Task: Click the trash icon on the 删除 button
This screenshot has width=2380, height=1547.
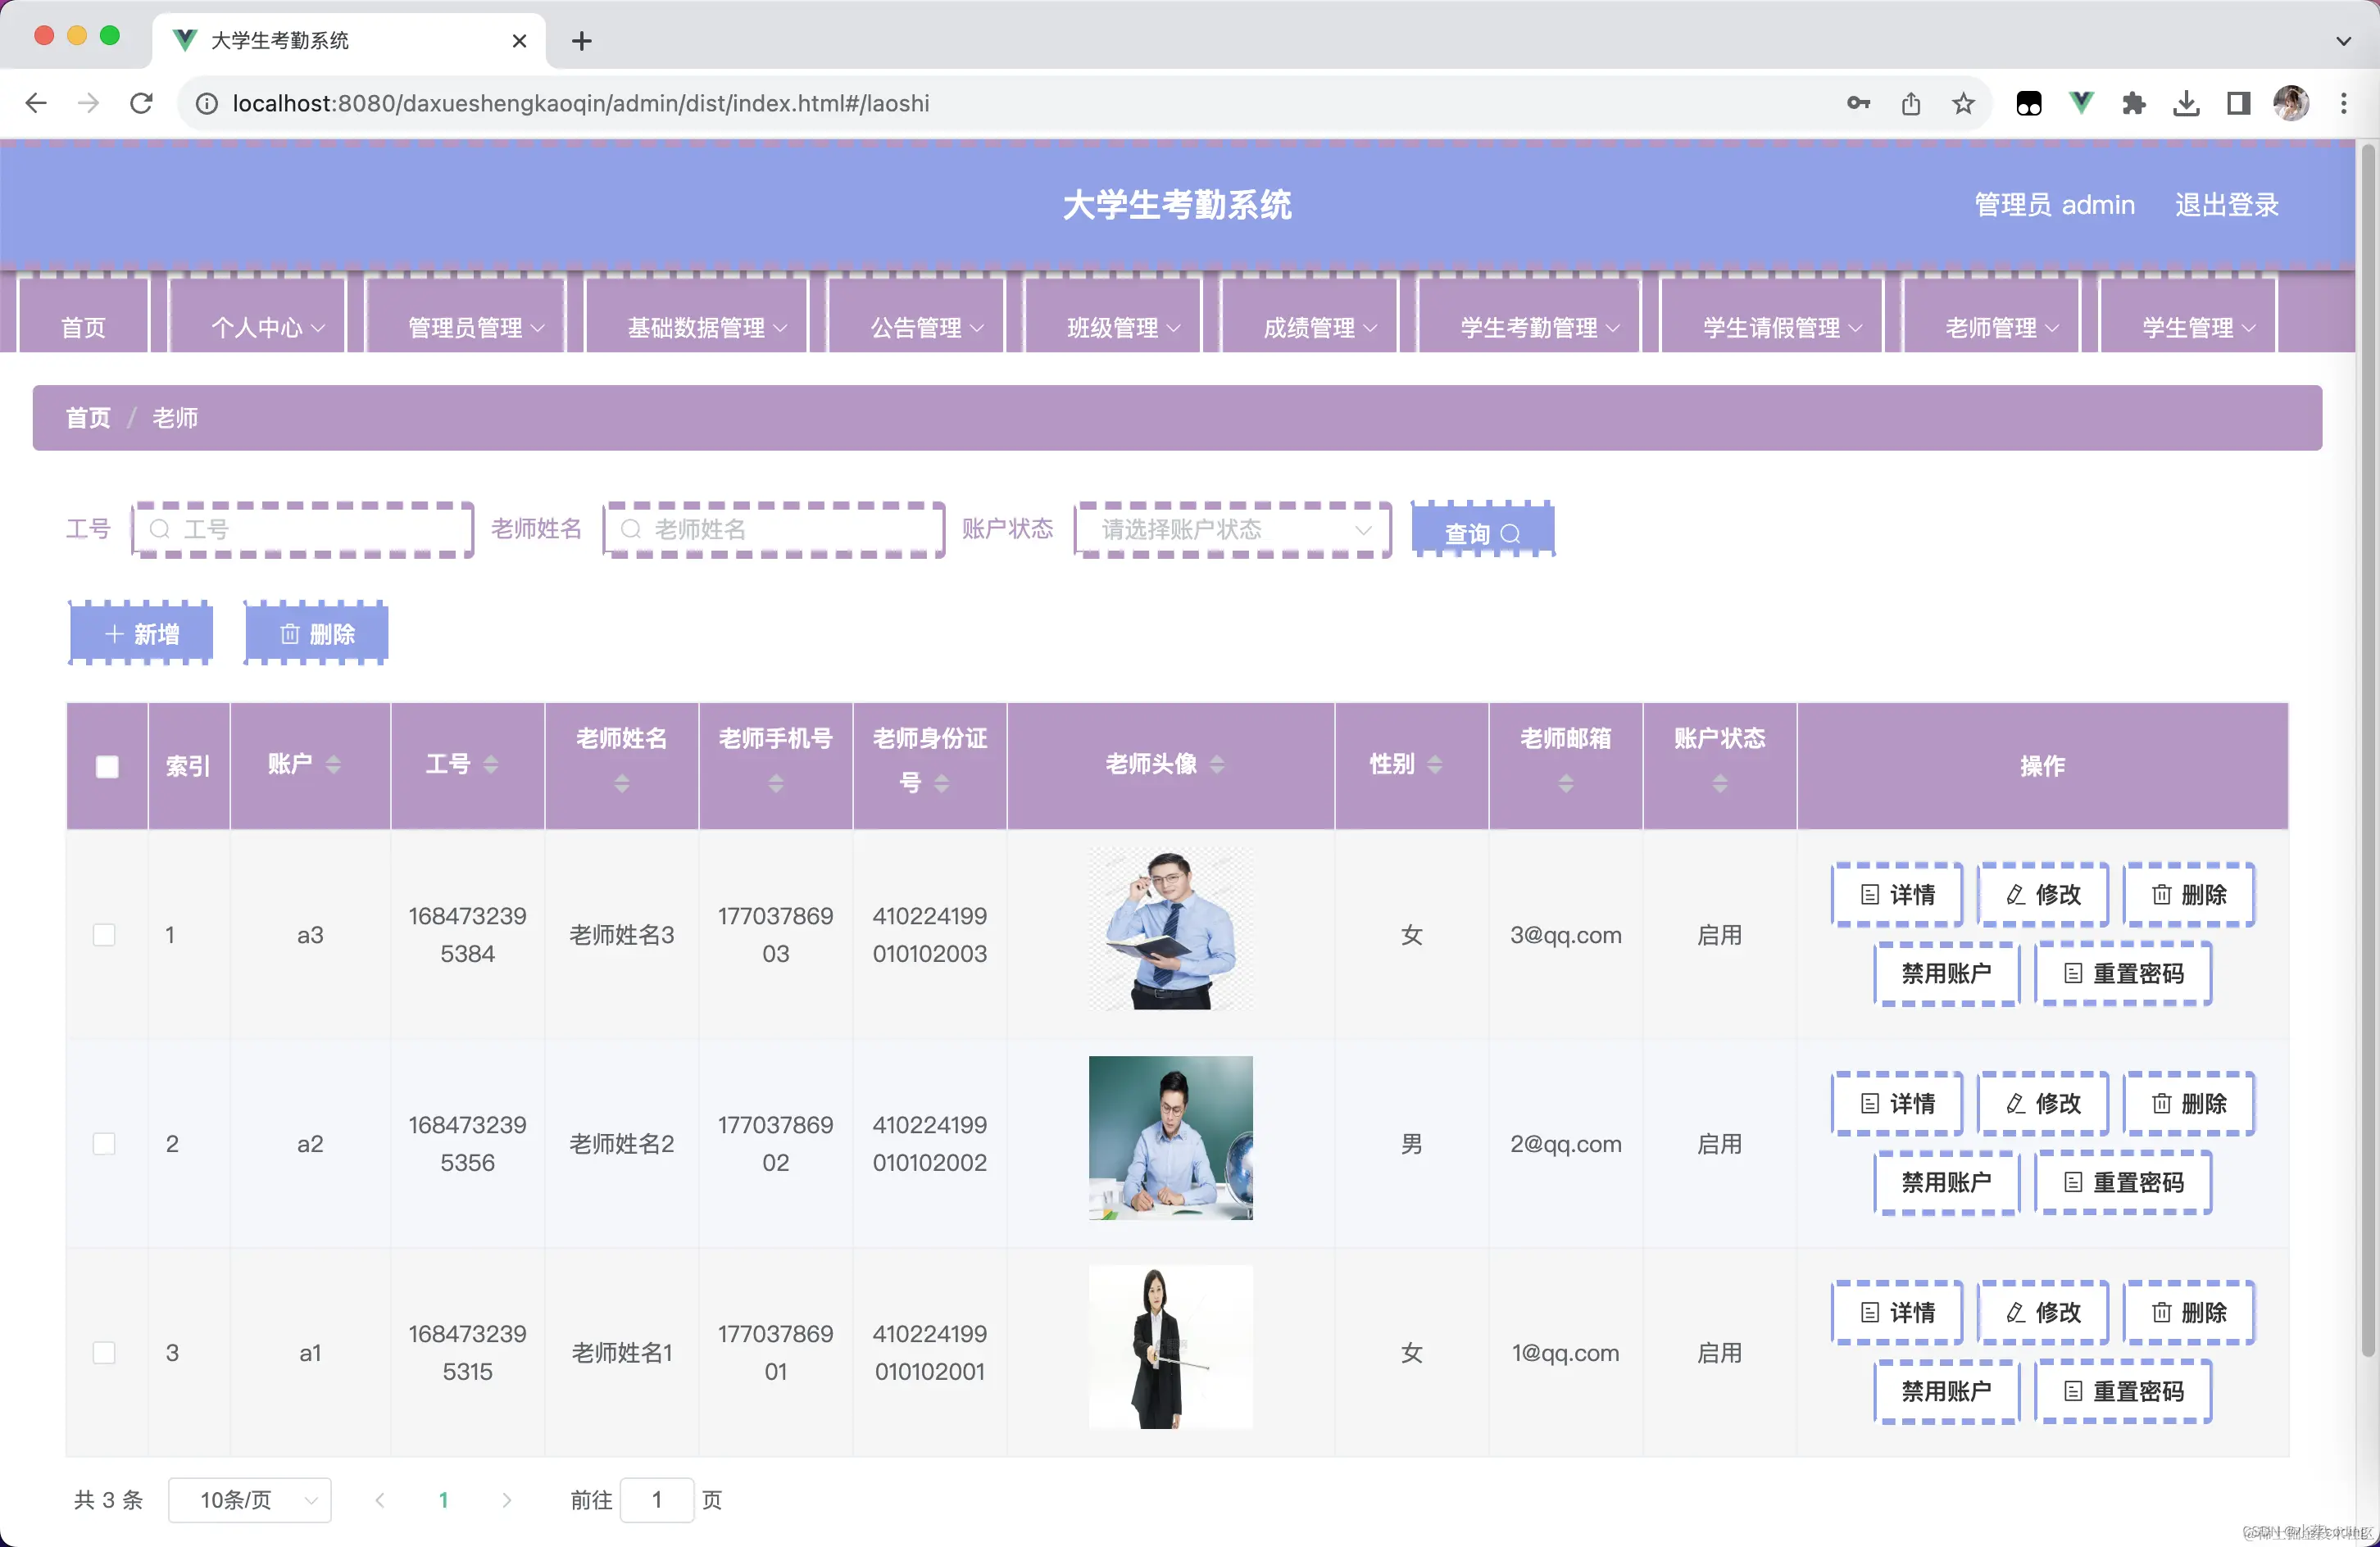Action: [290, 633]
